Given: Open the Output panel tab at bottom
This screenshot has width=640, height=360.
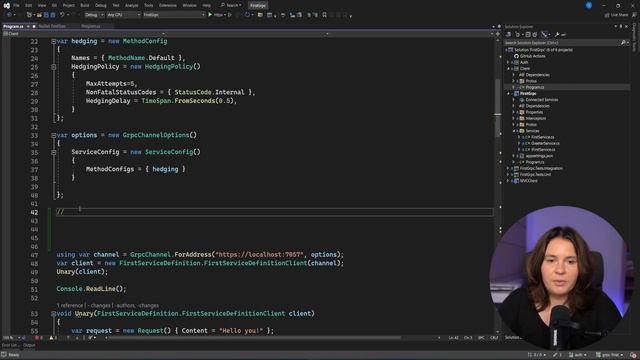Looking at the screenshot, I should [x=29, y=345].
